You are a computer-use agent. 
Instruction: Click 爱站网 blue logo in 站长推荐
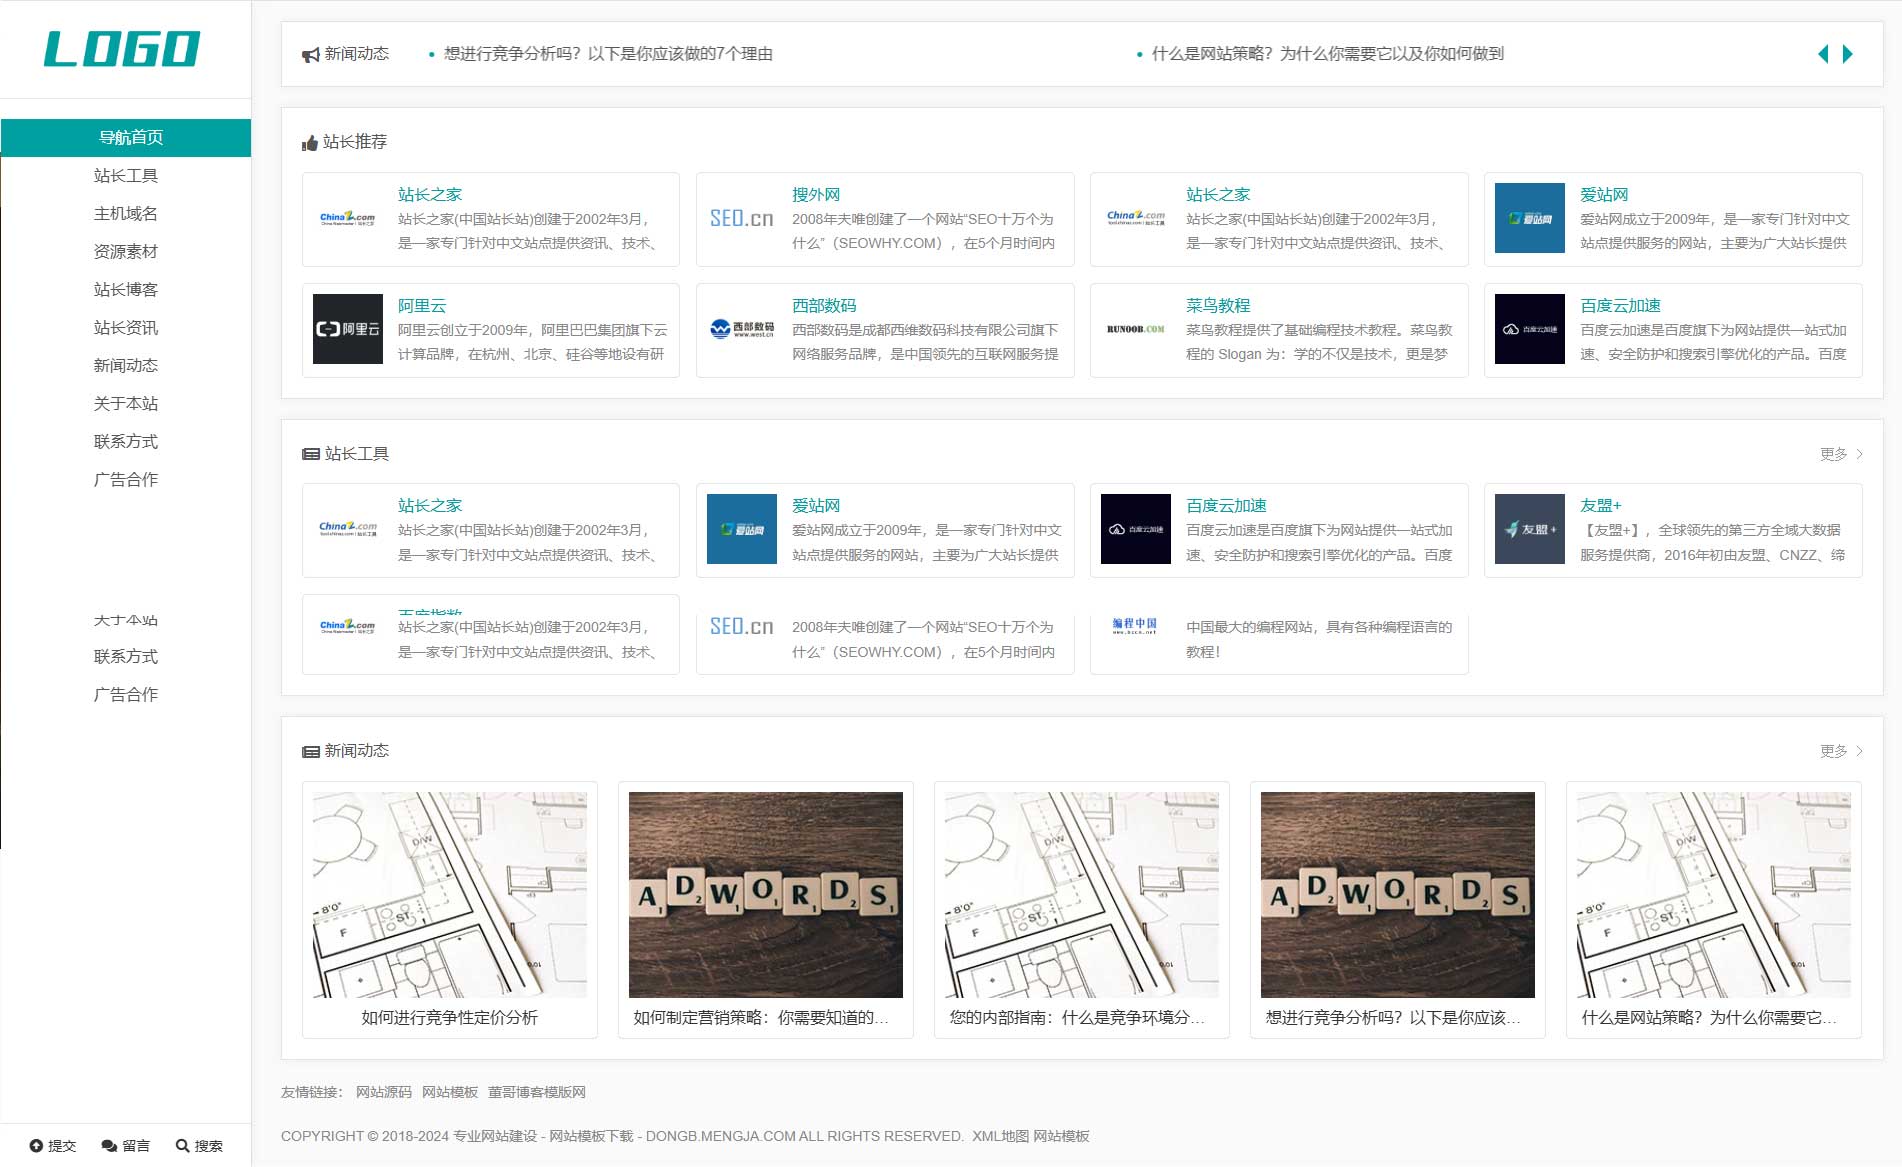[1530, 218]
